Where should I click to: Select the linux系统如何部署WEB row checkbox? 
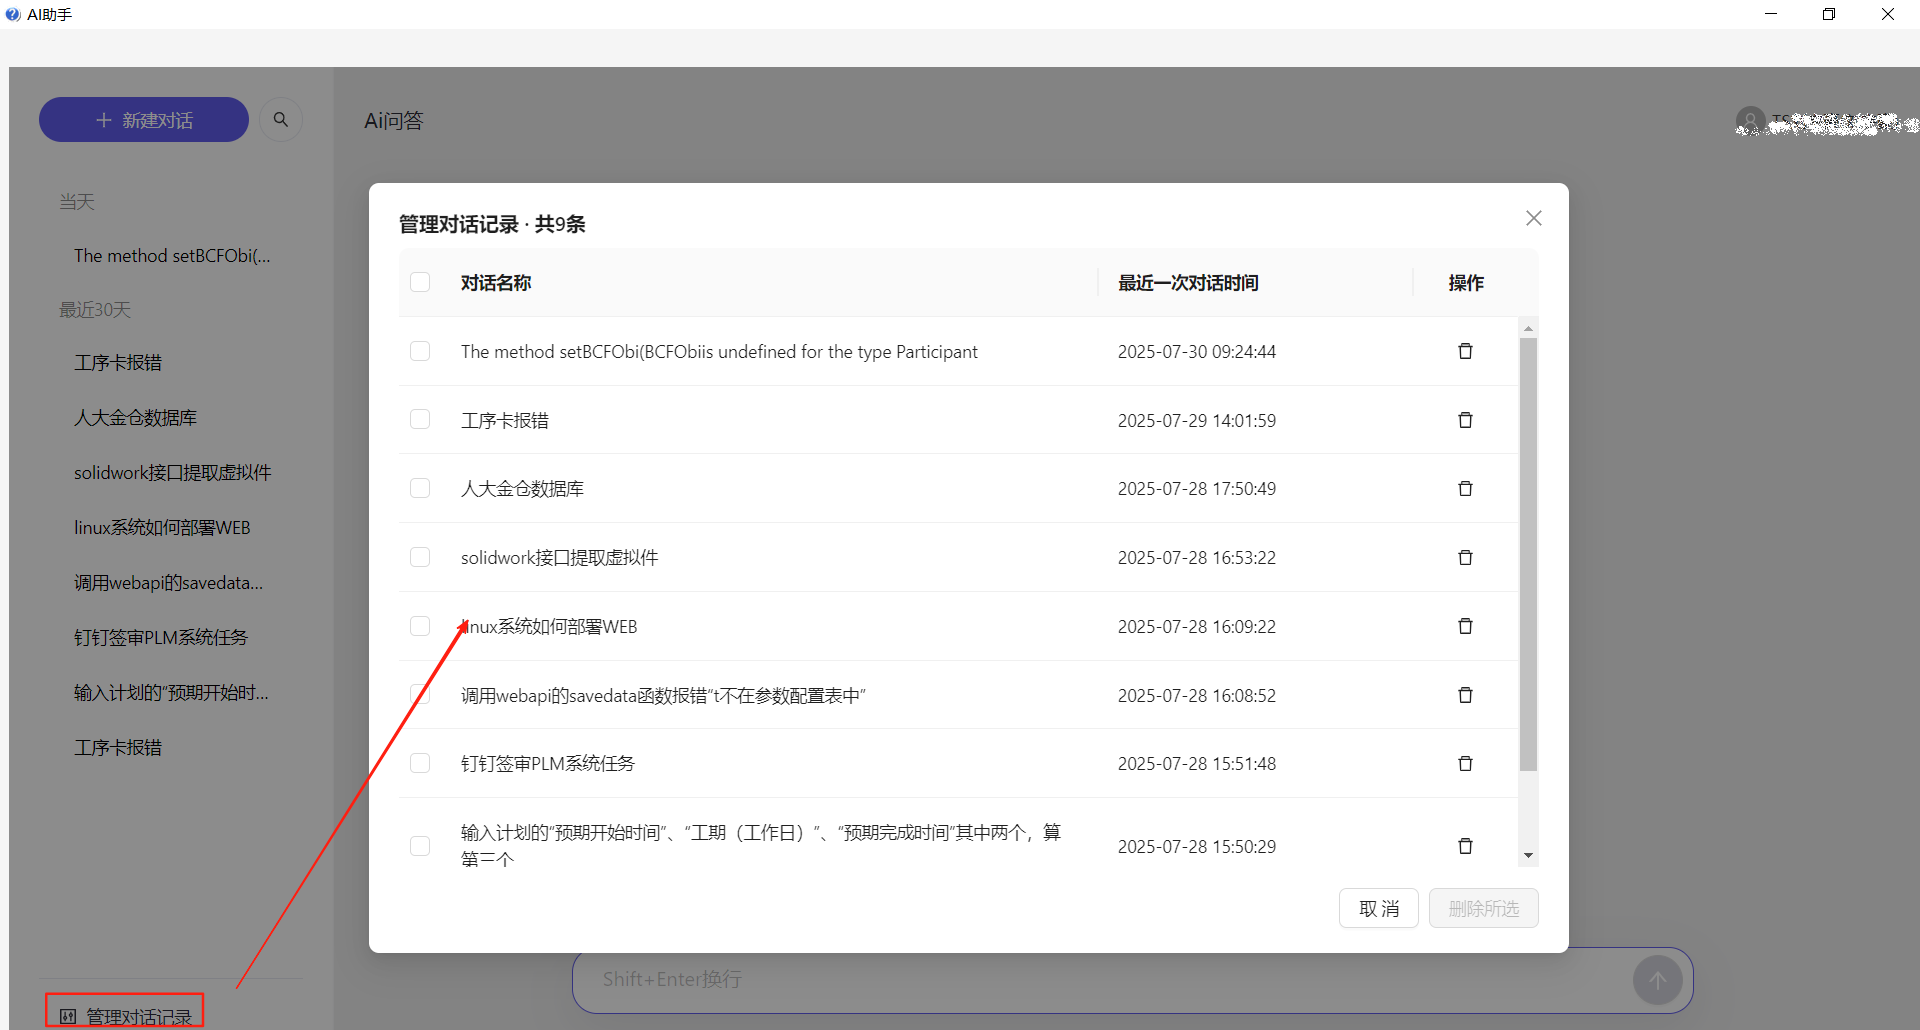tap(420, 626)
